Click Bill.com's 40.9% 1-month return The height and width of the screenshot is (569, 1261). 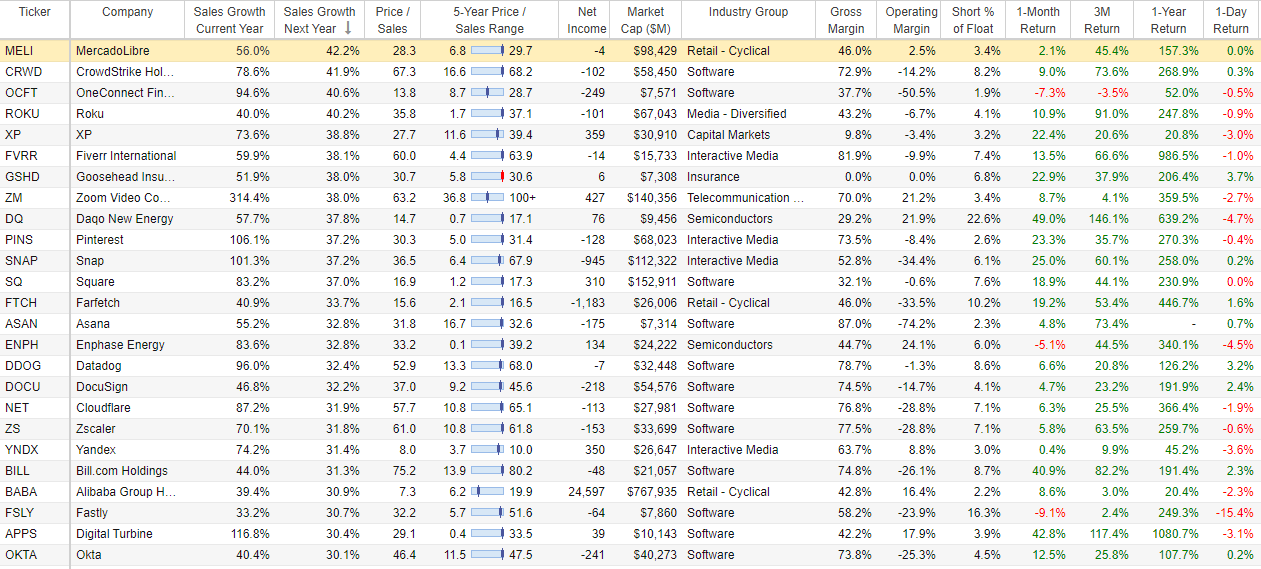point(1049,471)
